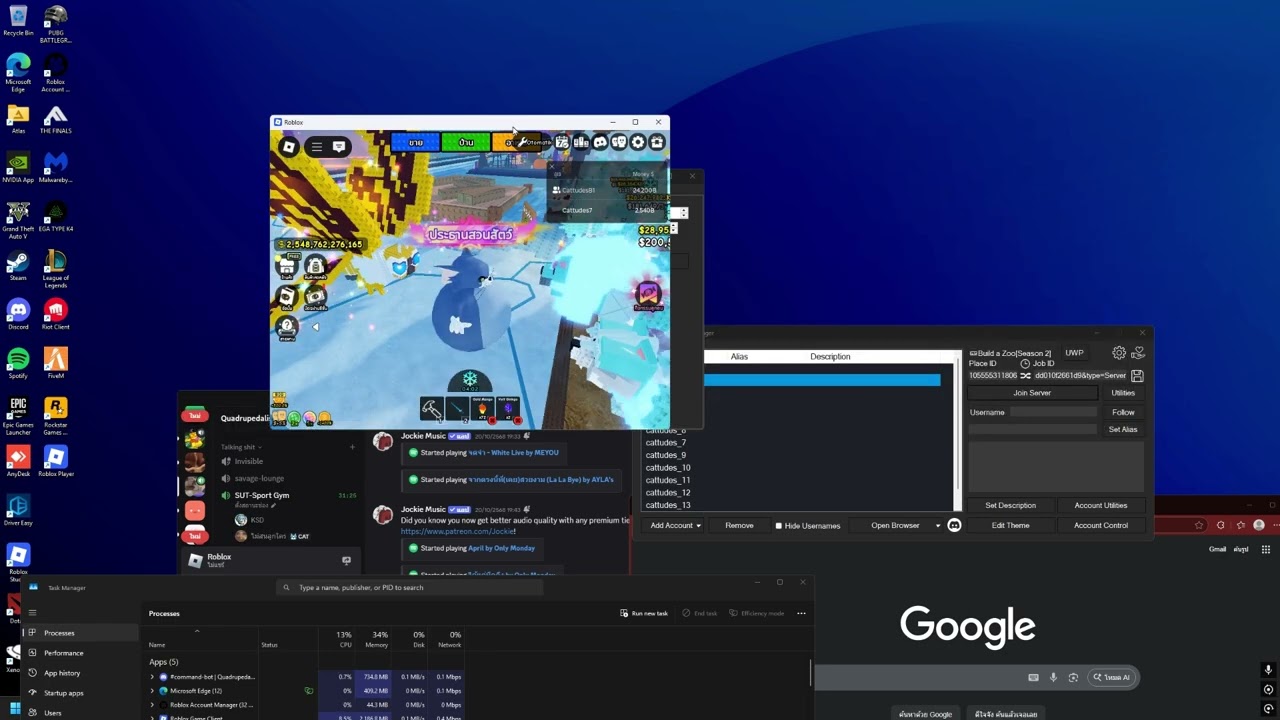Open the Roblox logo menu in game
The image size is (1280, 720).
[x=289, y=147]
